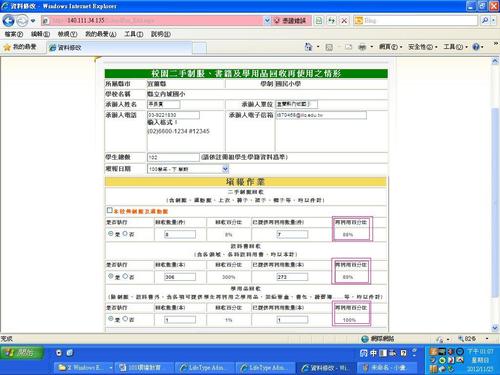Viewport: 500px width, 375px height.
Task: Stop loading with the red X icon
Action: pyautogui.click(x=344, y=21)
